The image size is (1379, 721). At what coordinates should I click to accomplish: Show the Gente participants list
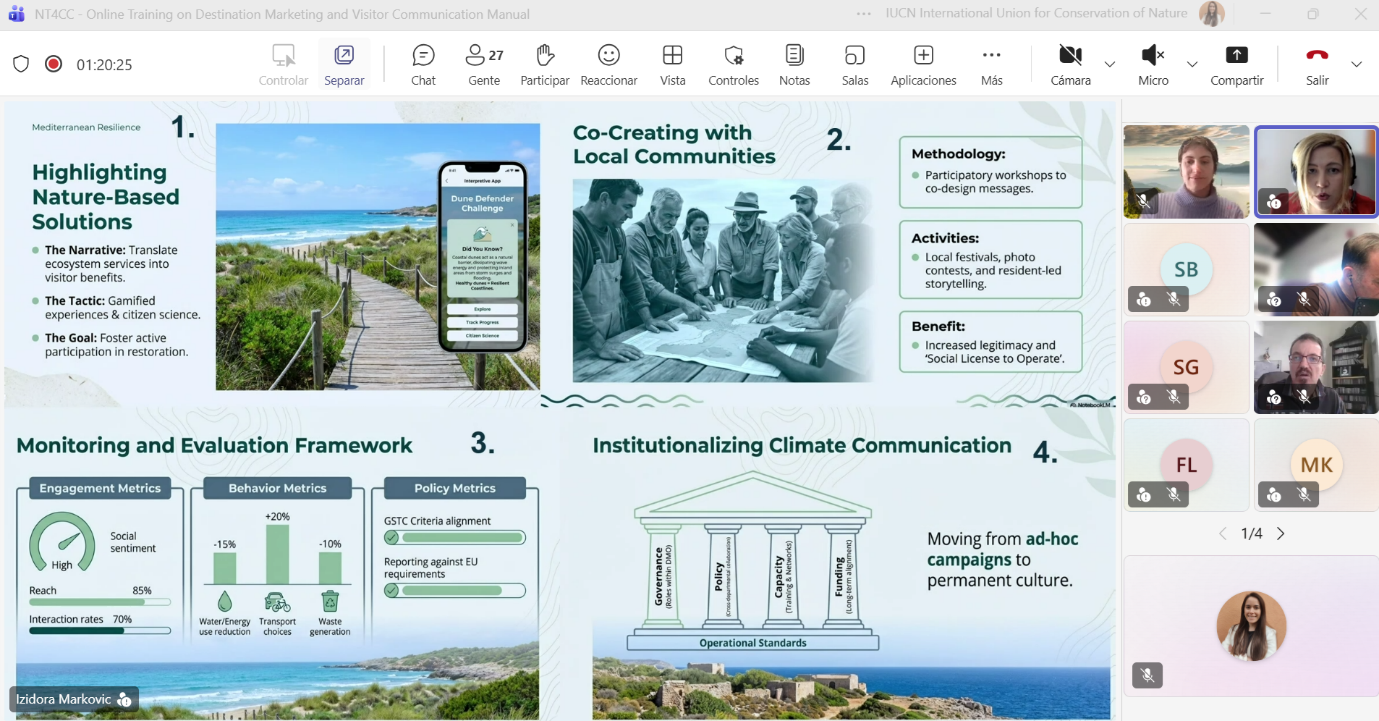(x=484, y=65)
